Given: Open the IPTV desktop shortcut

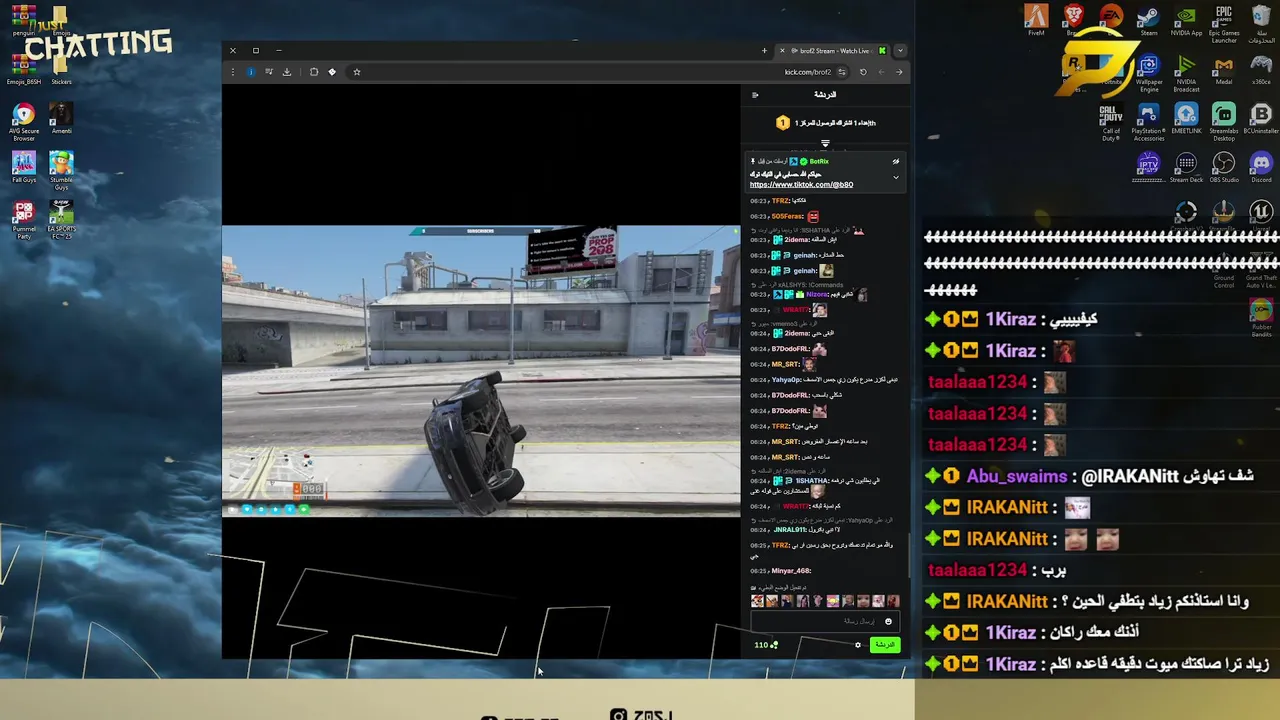Looking at the screenshot, I should 1149,167.
